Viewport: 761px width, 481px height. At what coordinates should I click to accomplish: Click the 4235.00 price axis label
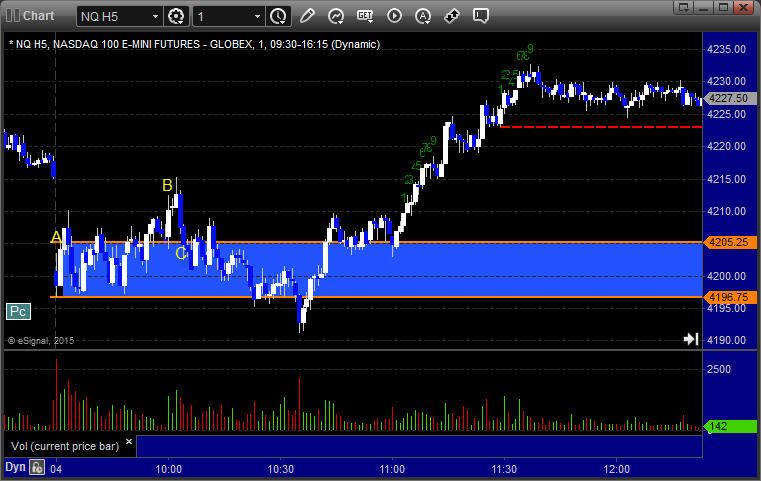[x=727, y=49]
